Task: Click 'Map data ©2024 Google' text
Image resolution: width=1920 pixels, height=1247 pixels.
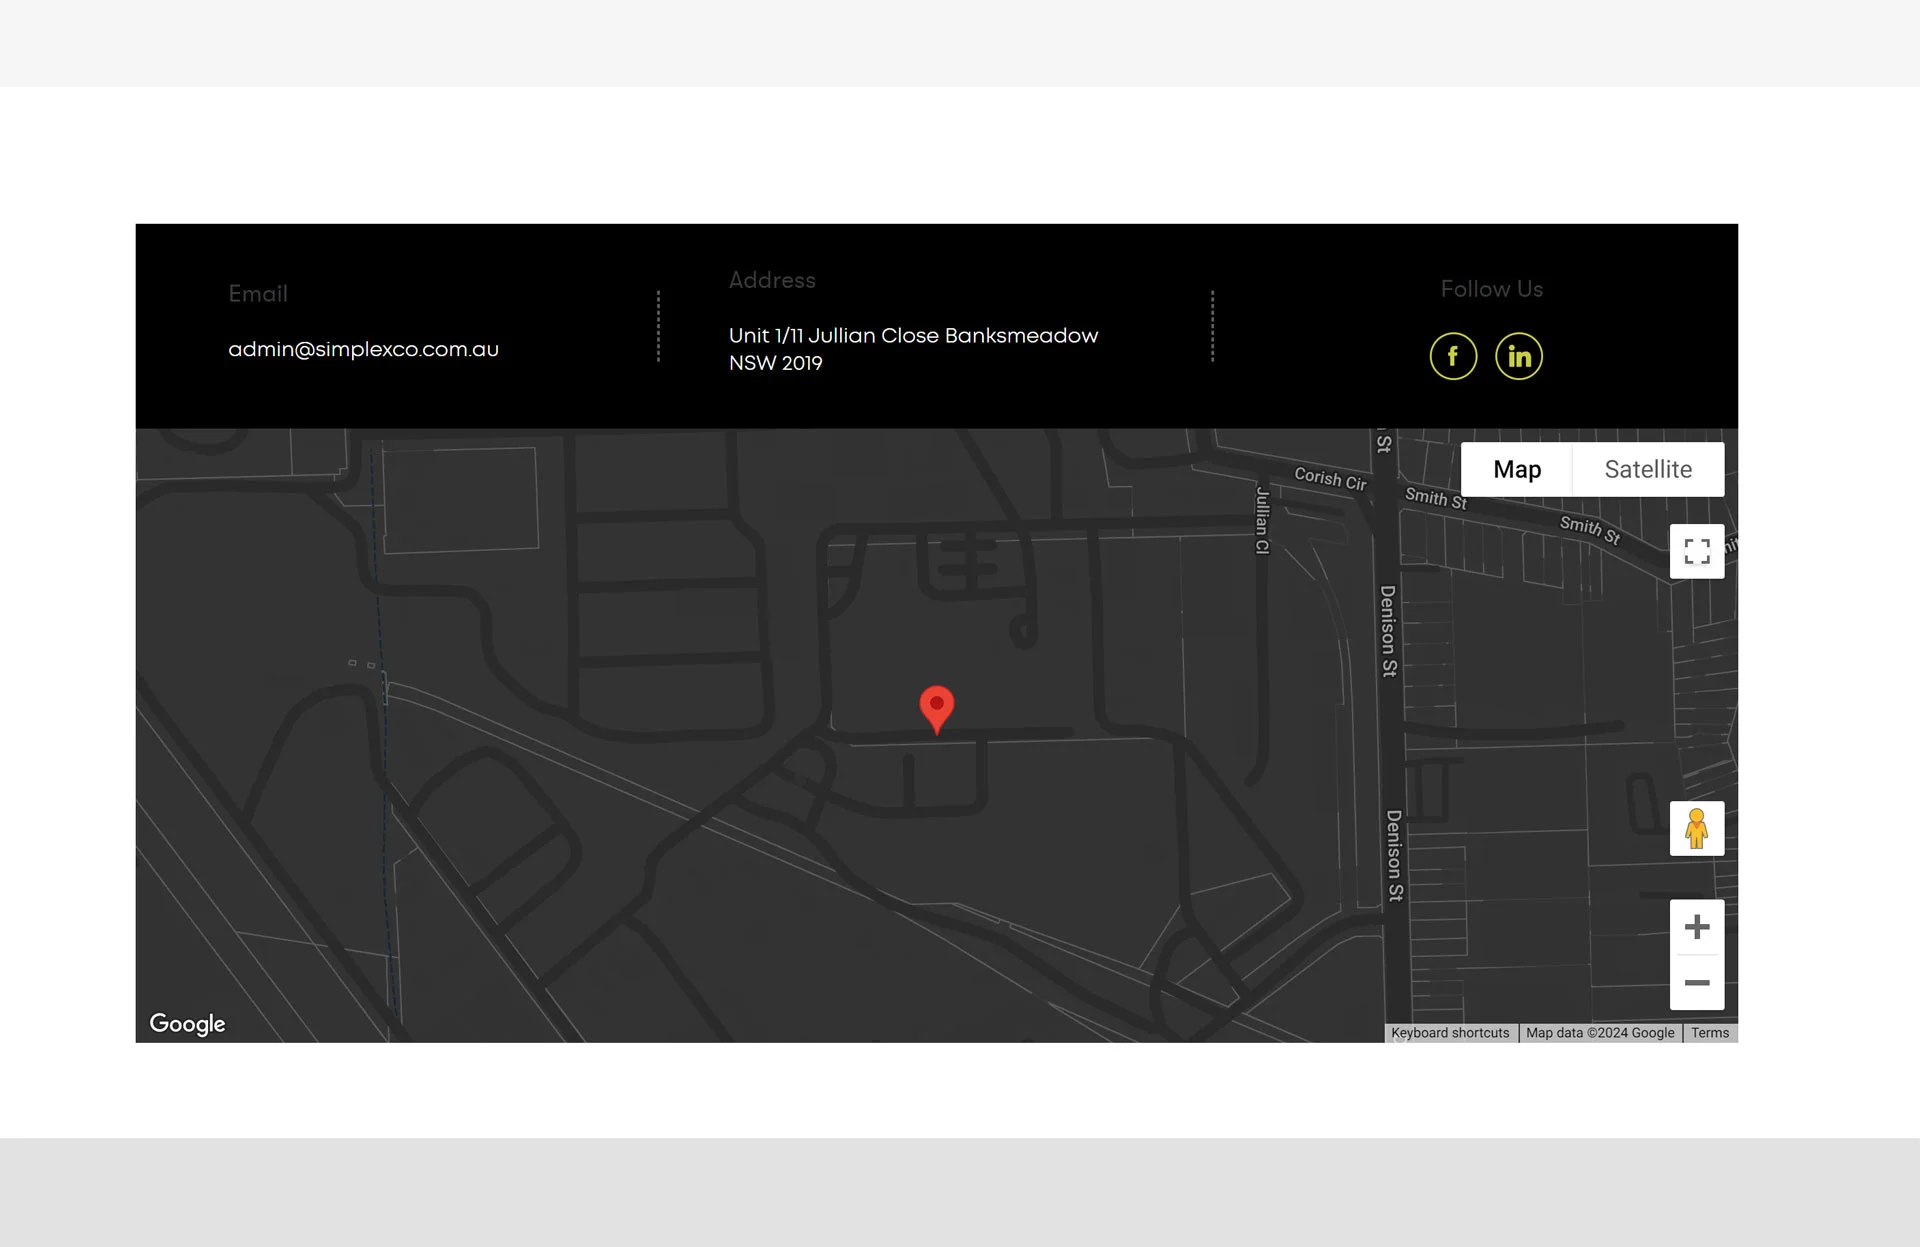Action: pos(1600,1033)
